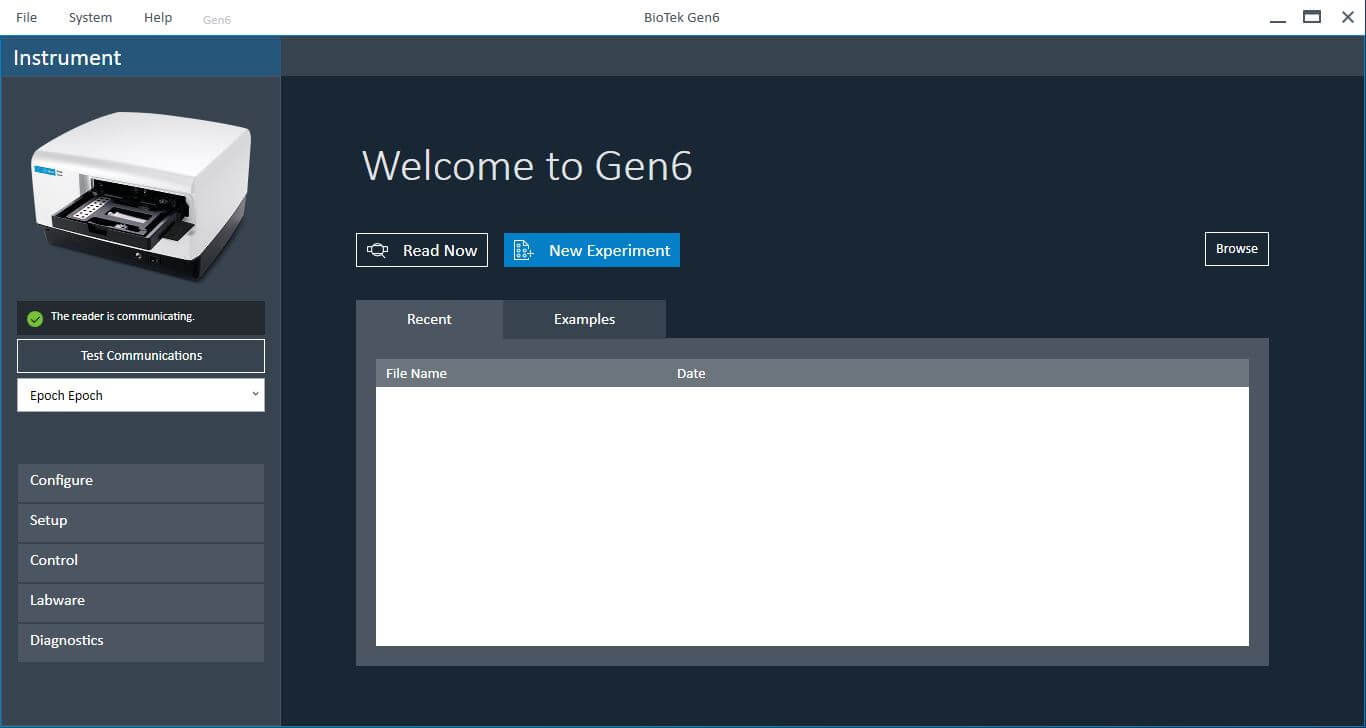Viewport: 1366px width, 728px height.
Task: Click the green communication status checkmark
Action: pos(35,318)
